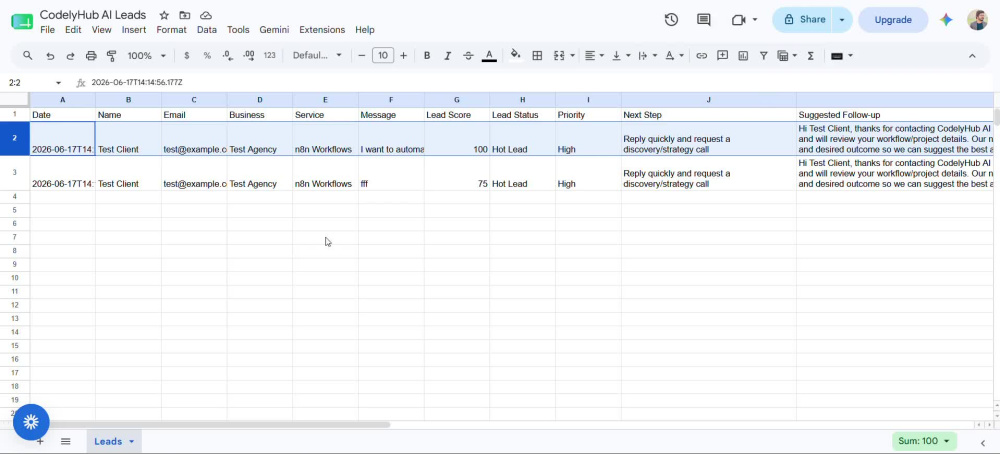Screen dimensions: 1000x454
Task: Toggle bold formatting
Action: (x=427, y=55)
